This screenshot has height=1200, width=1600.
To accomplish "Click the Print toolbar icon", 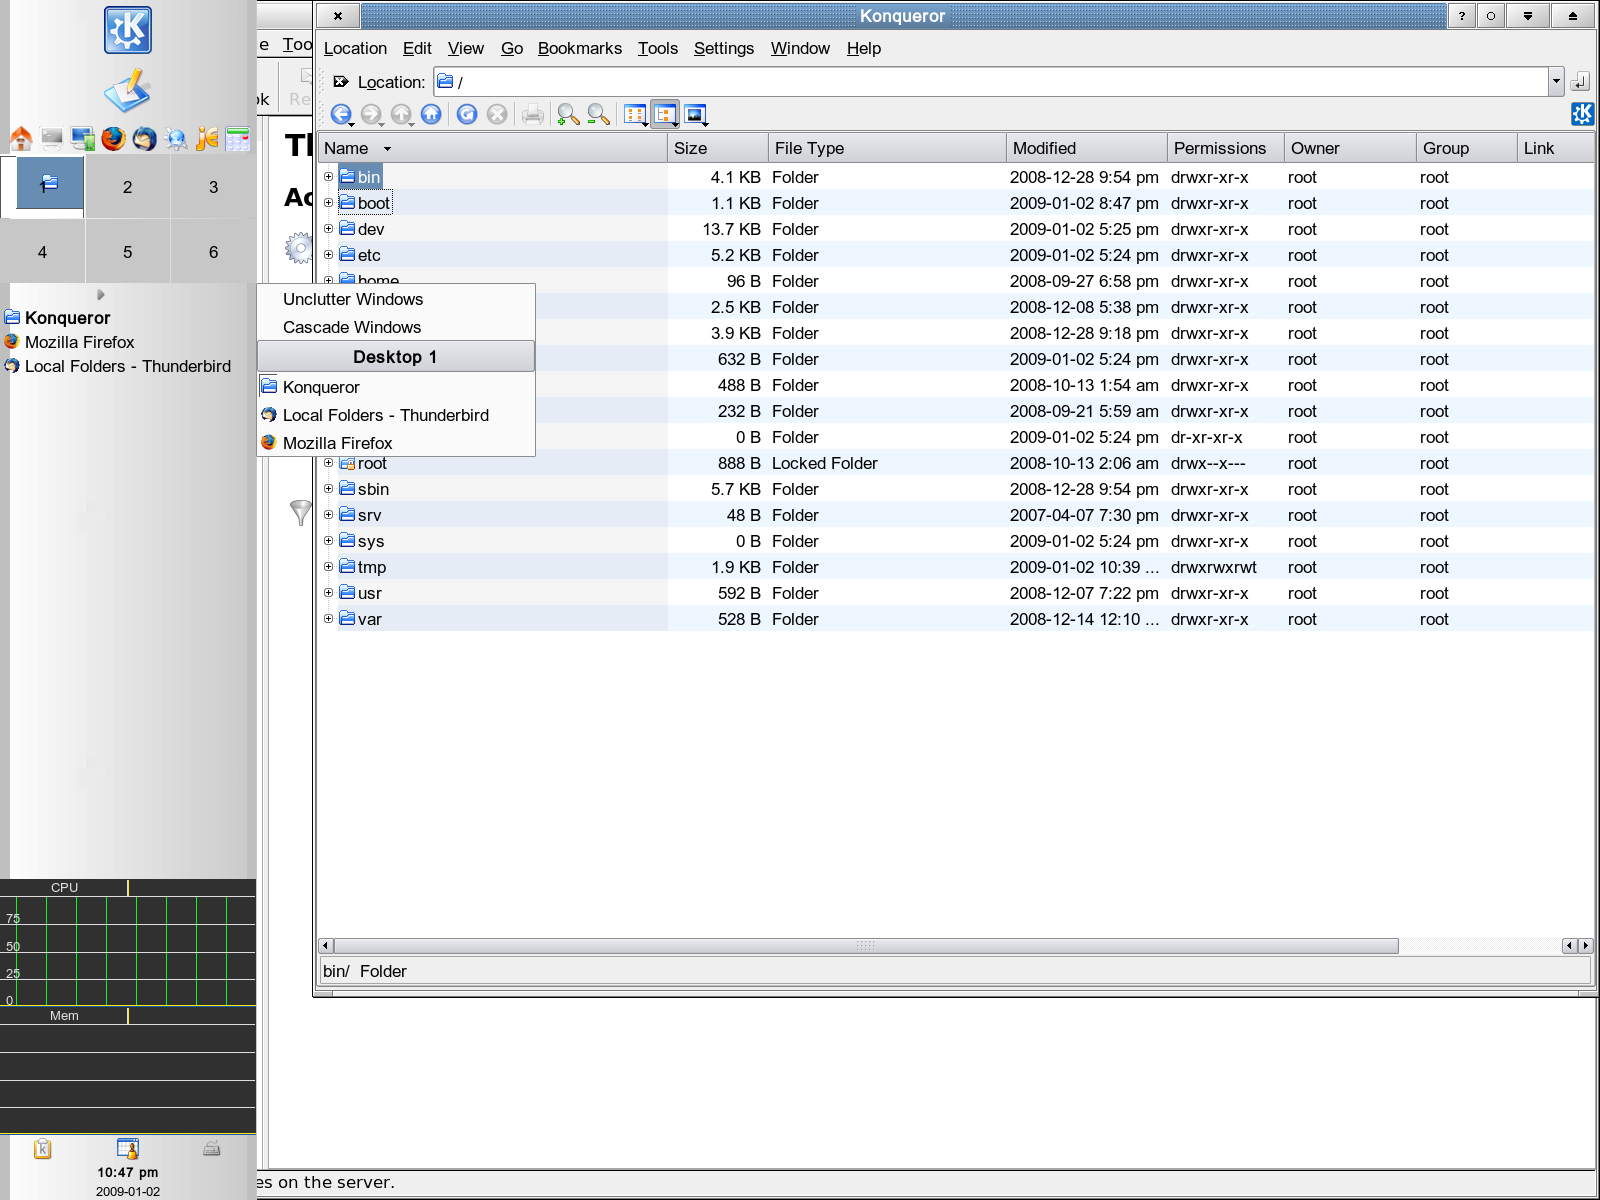I will click(x=533, y=114).
